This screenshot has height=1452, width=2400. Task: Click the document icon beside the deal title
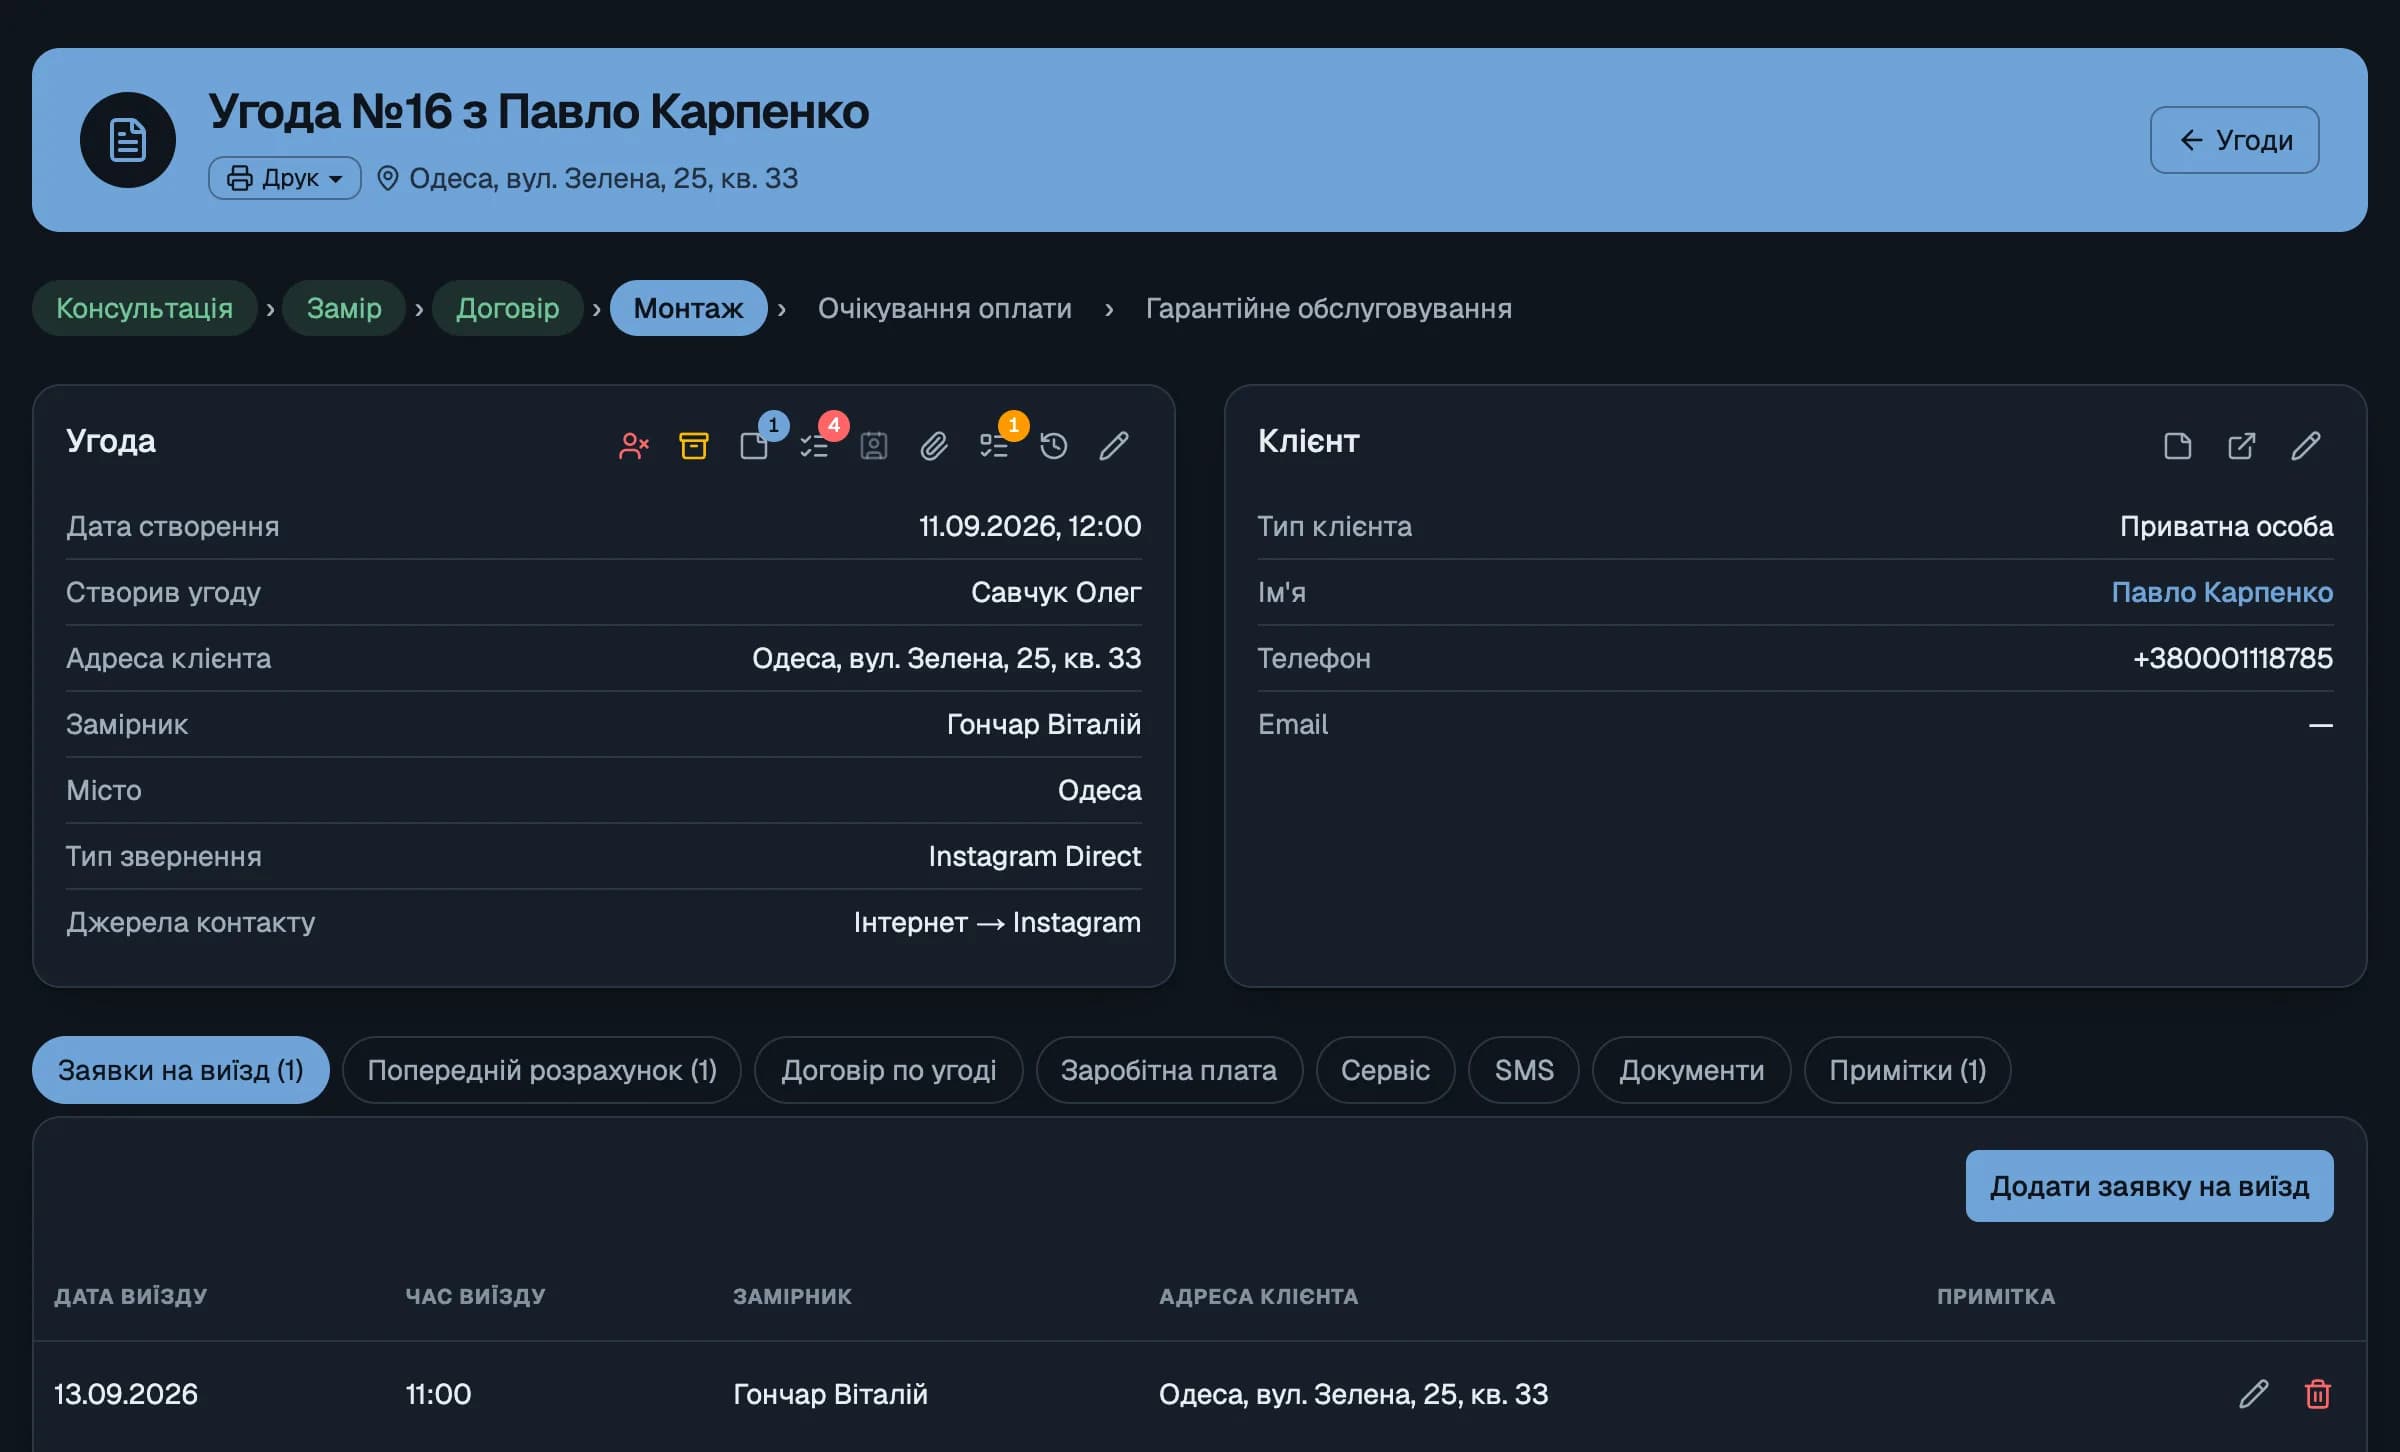tap(128, 140)
